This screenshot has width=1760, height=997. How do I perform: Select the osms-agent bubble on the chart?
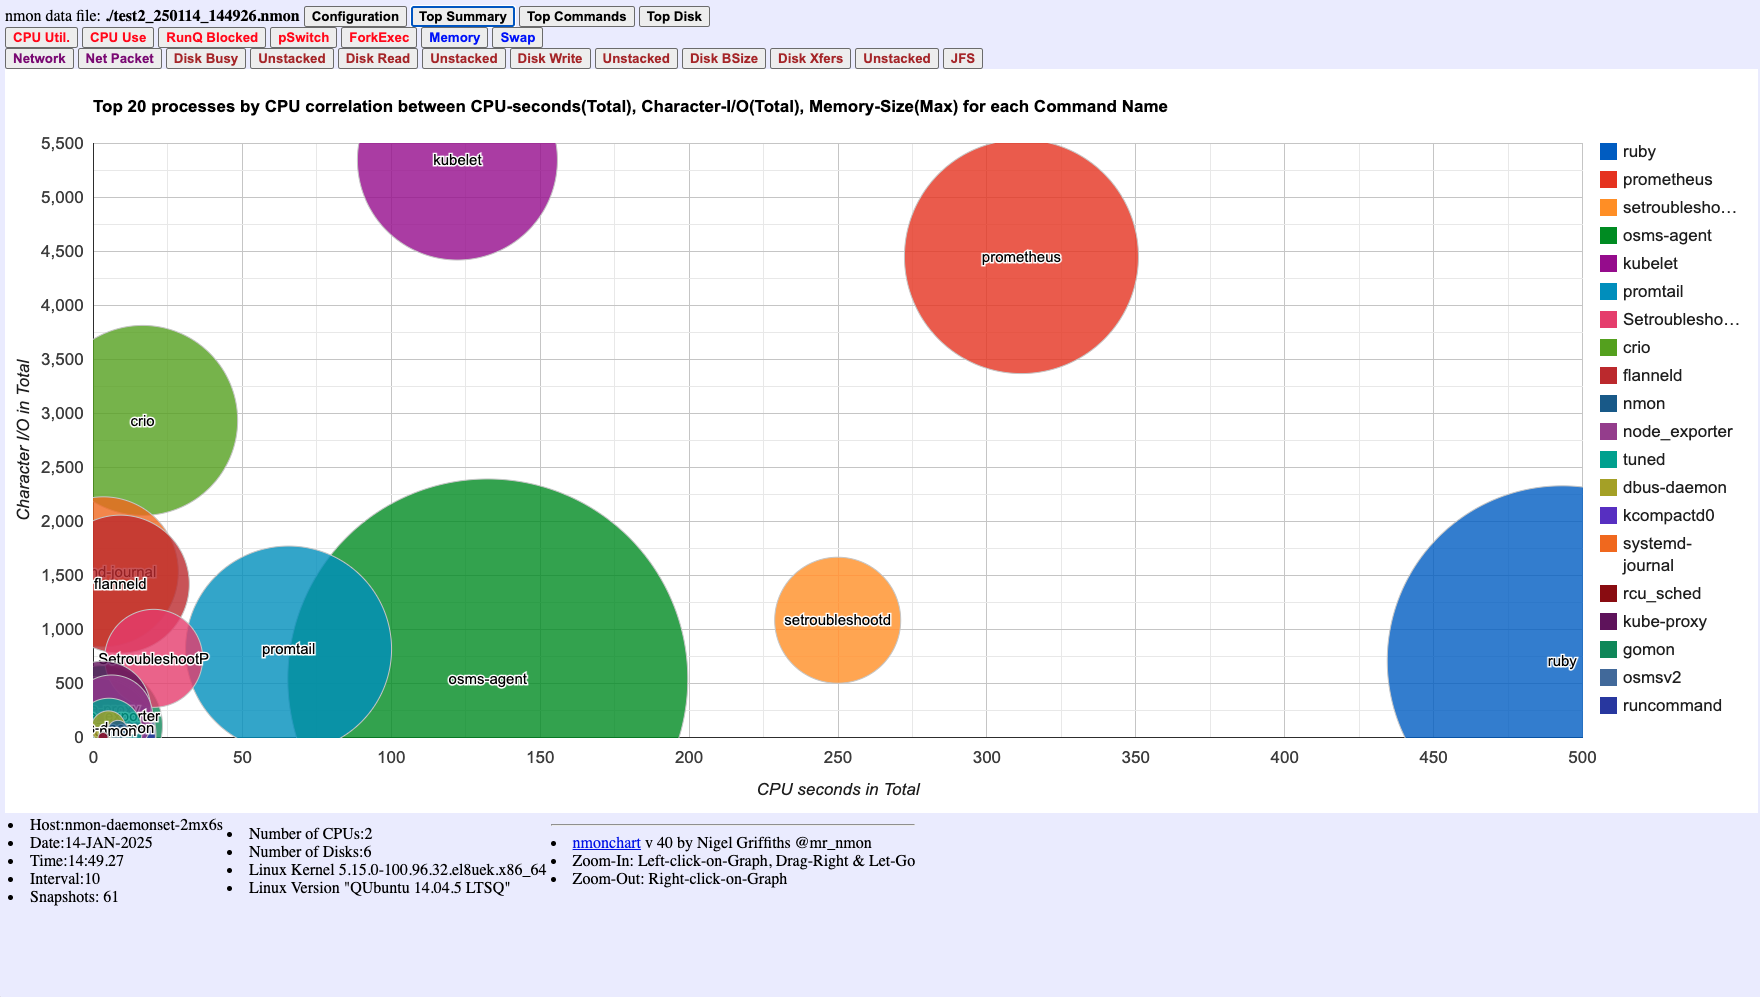click(x=488, y=679)
